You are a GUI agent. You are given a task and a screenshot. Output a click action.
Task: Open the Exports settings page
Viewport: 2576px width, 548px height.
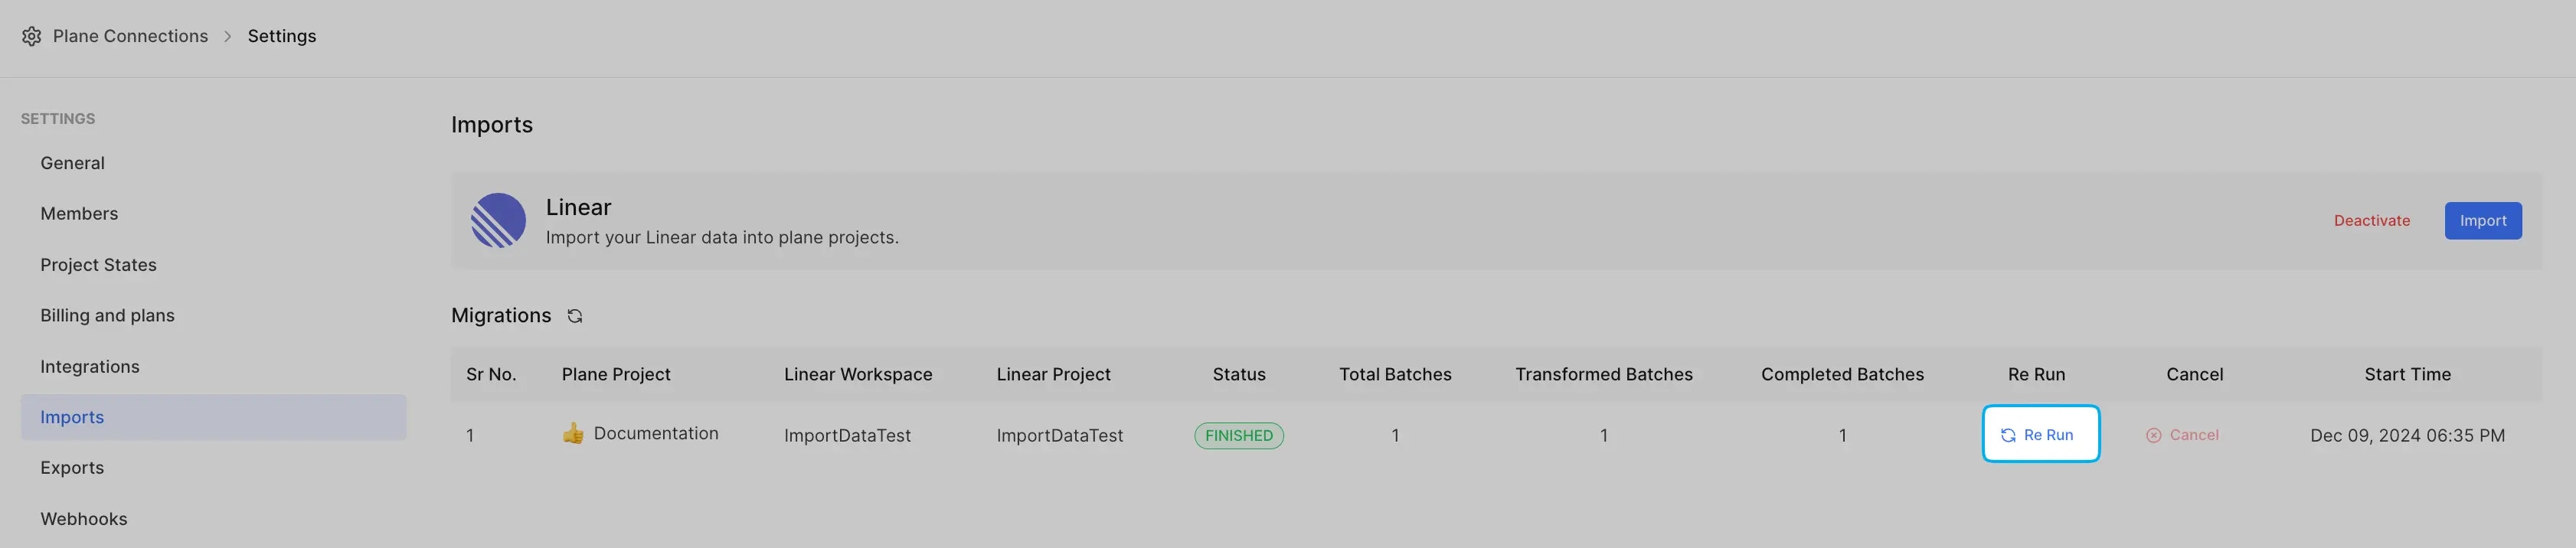tap(72, 468)
